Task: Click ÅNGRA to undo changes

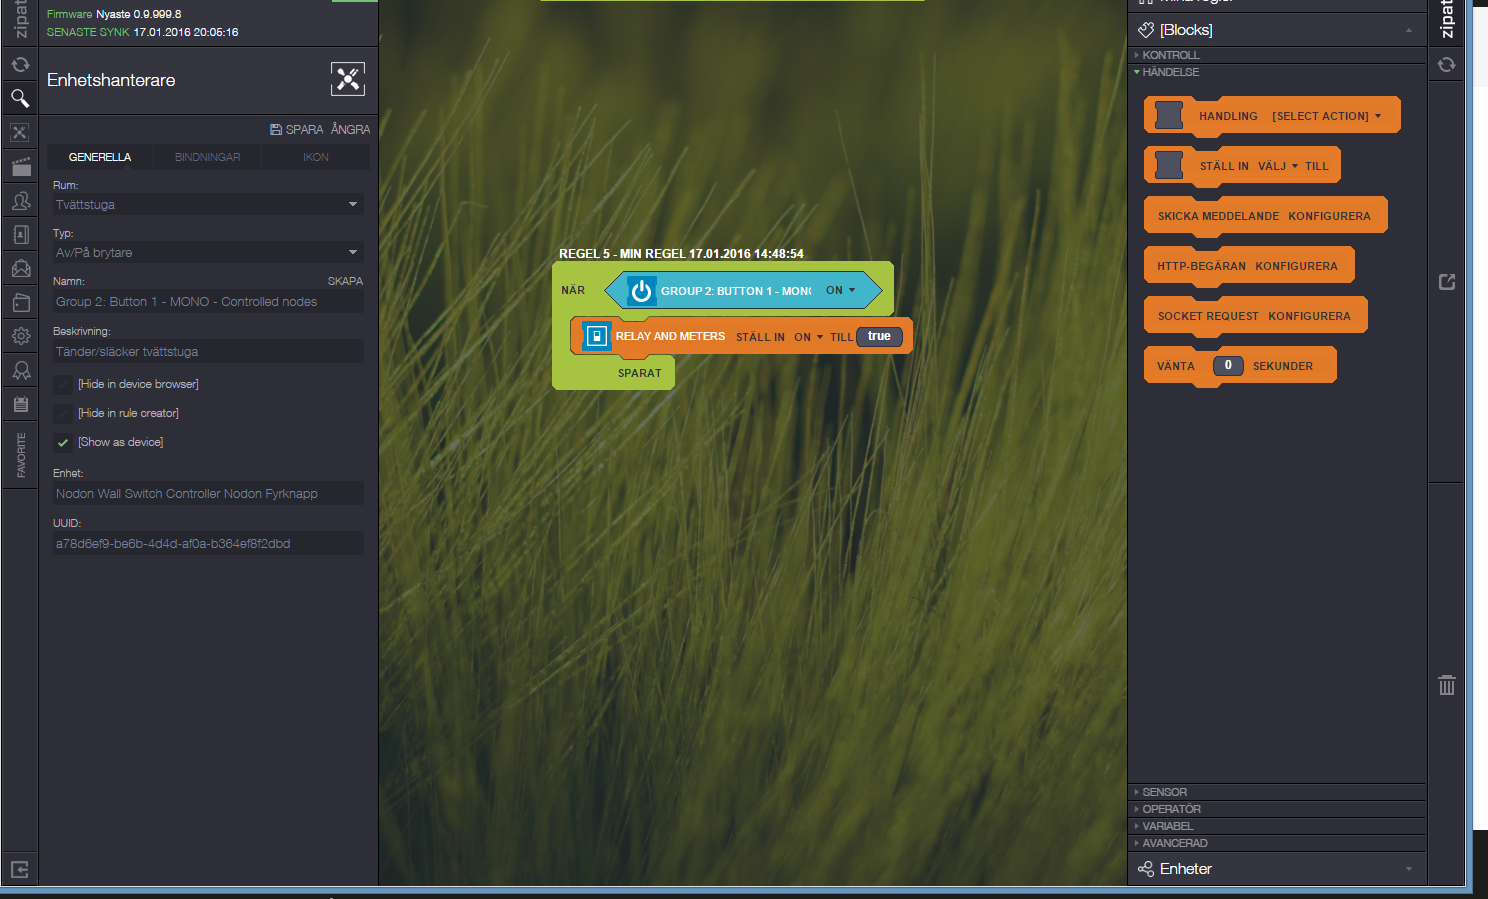Action: [350, 130]
